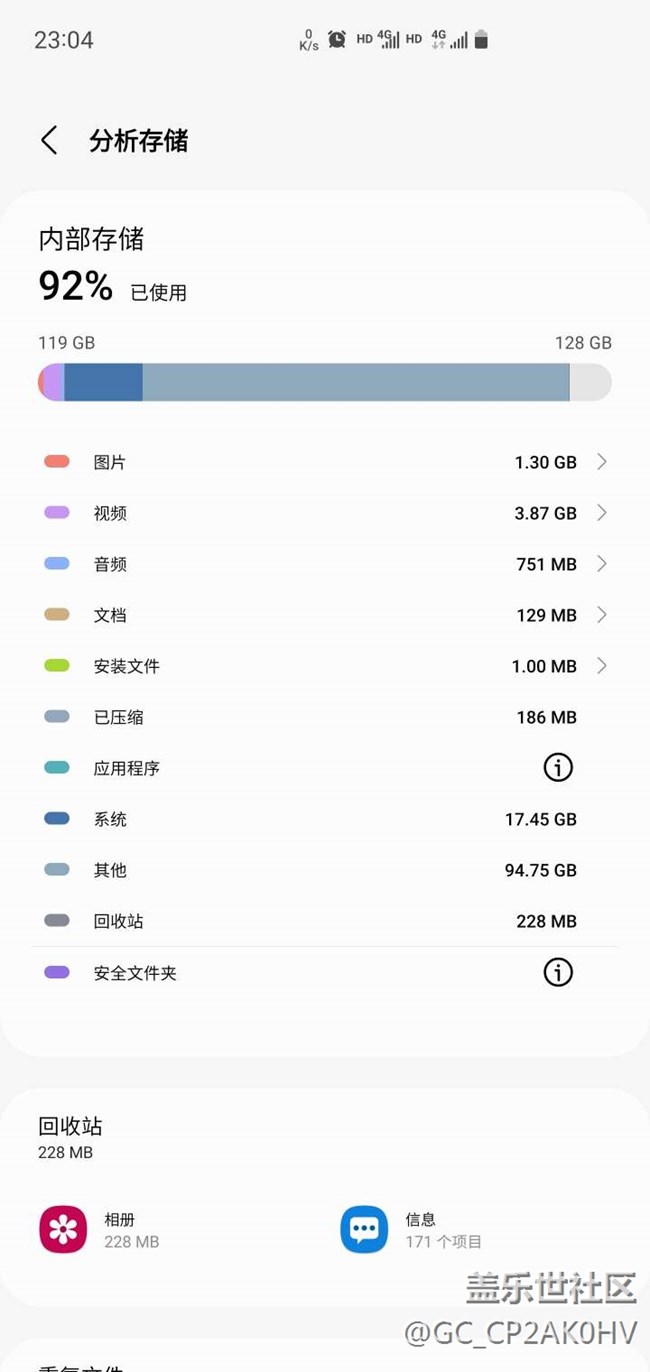
Task: Expand the 图片 category chevron
Action: click(x=601, y=462)
